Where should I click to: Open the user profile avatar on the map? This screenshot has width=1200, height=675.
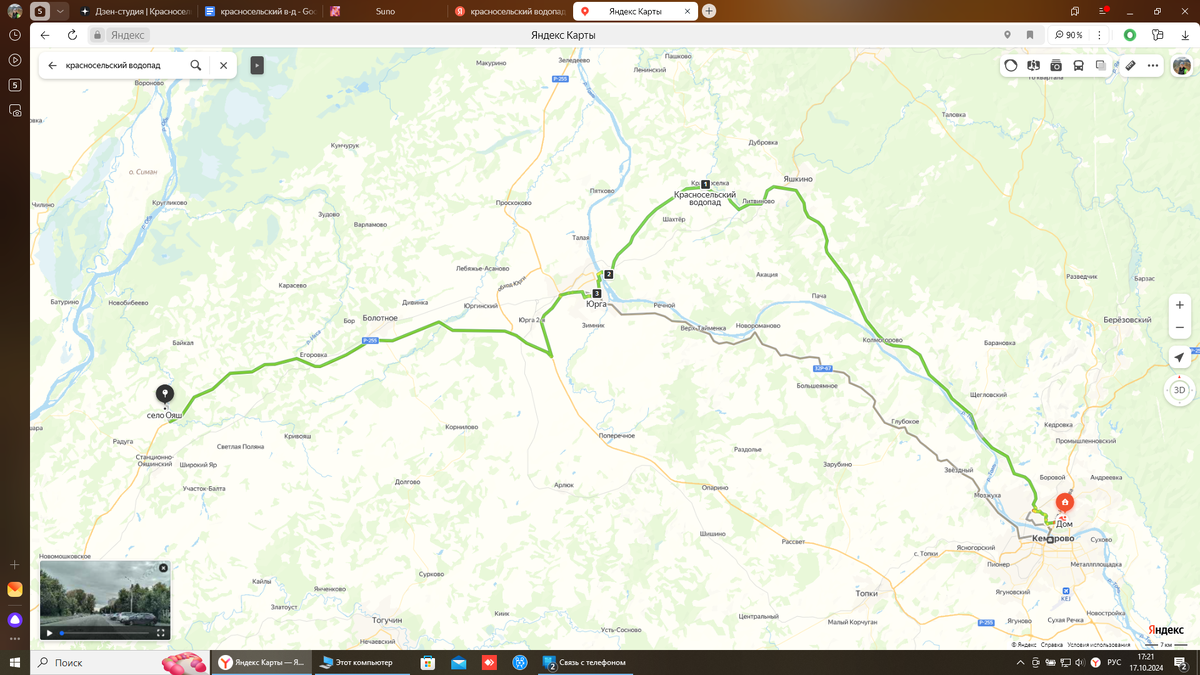pyautogui.click(x=1182, y=65)
